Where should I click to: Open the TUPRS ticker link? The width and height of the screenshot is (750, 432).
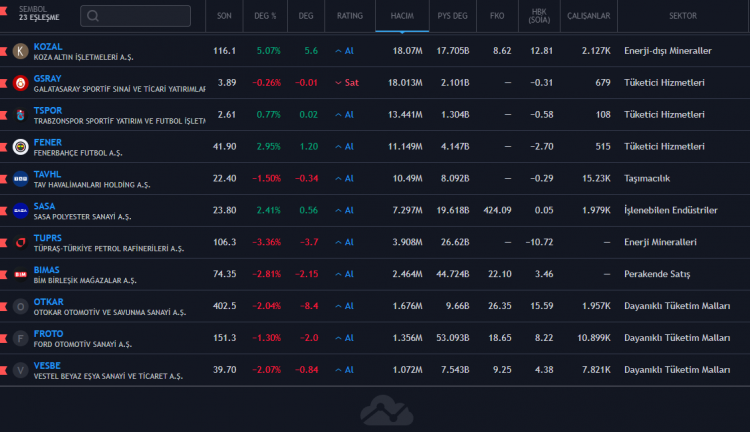click(48, 238)
